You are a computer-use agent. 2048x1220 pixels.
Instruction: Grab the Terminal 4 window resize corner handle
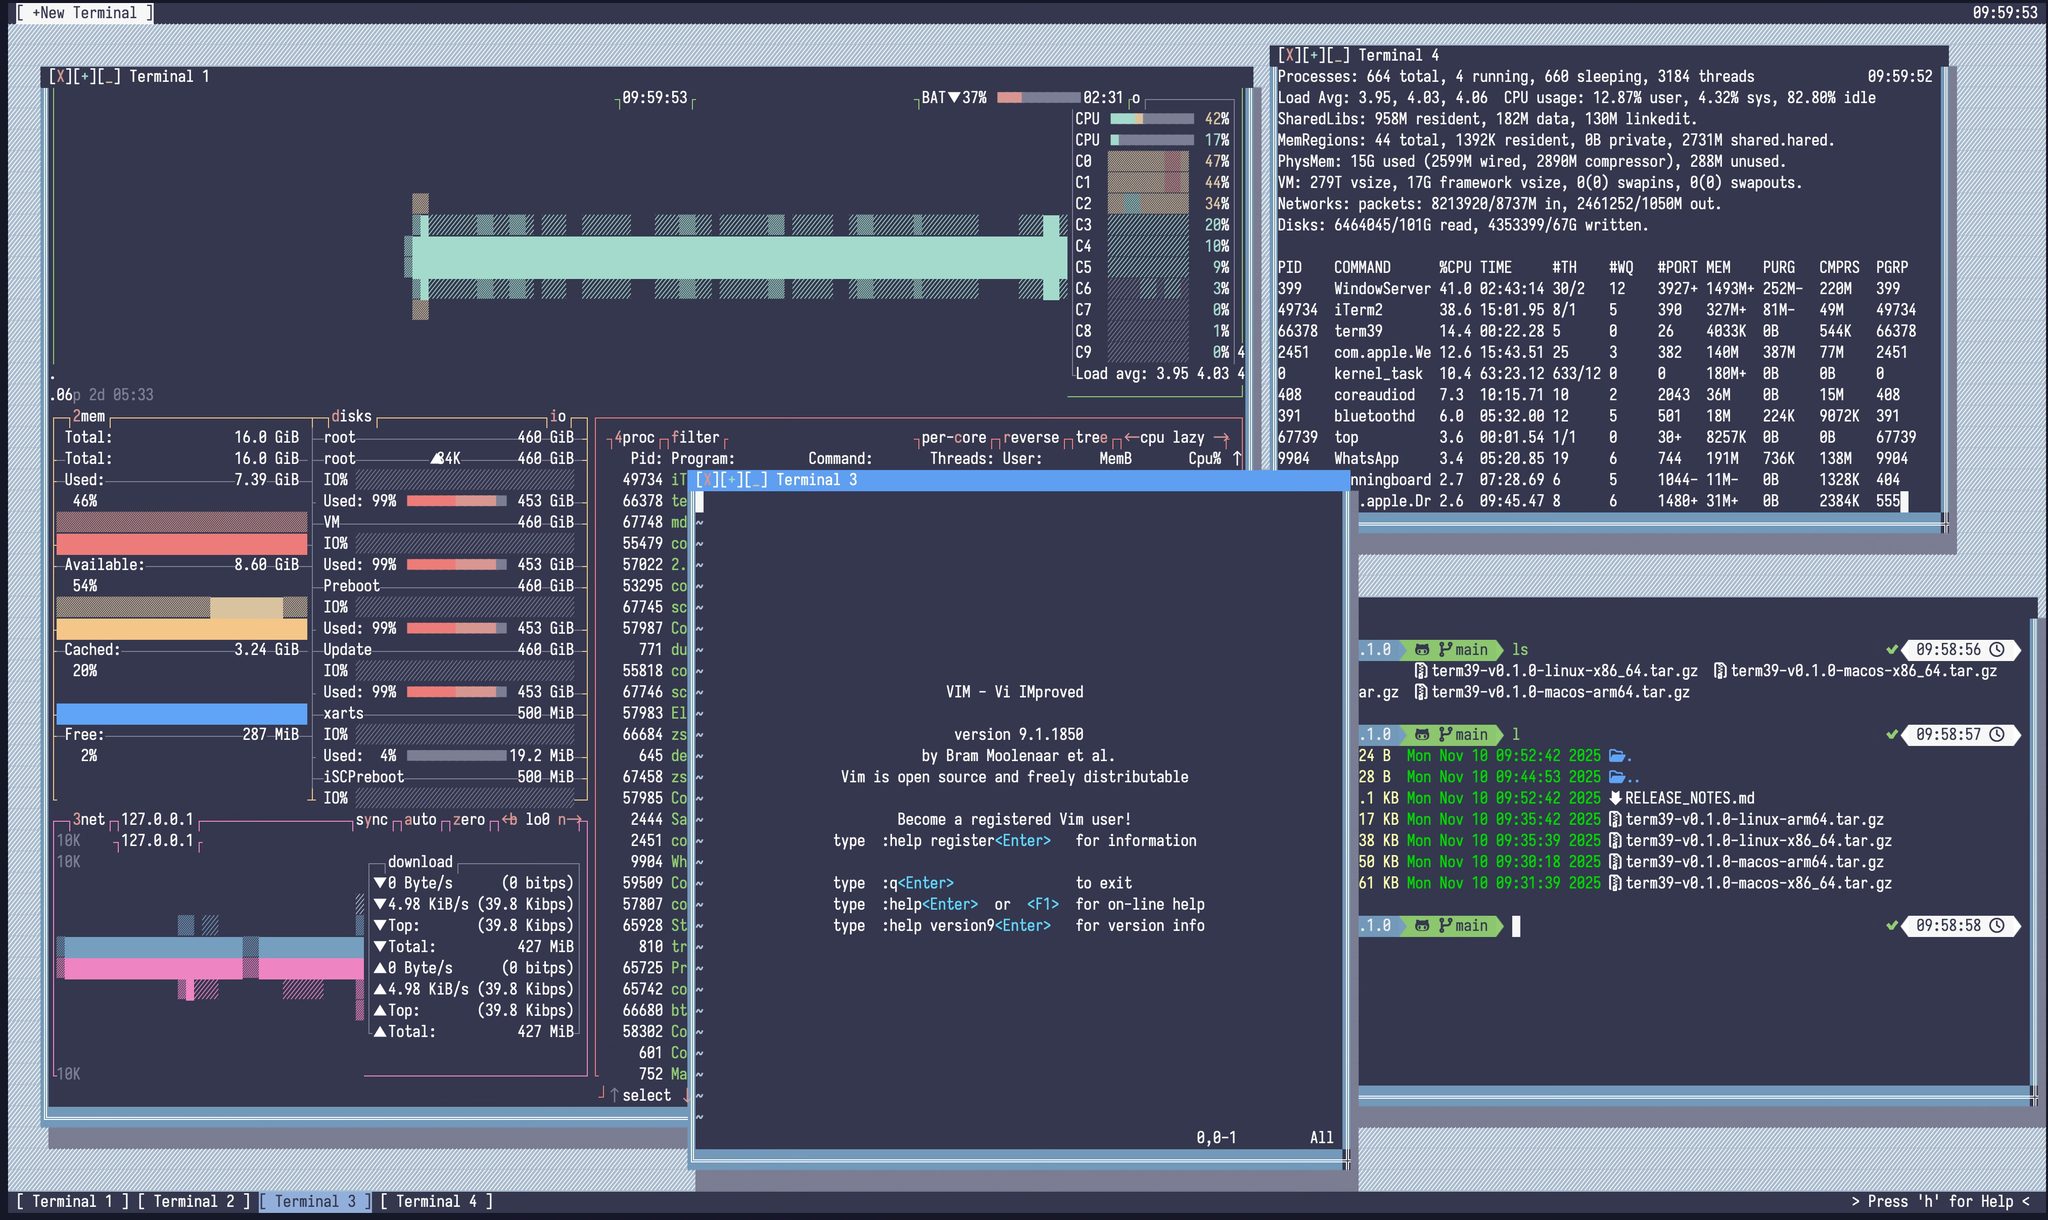click(x=1945, y=522)
